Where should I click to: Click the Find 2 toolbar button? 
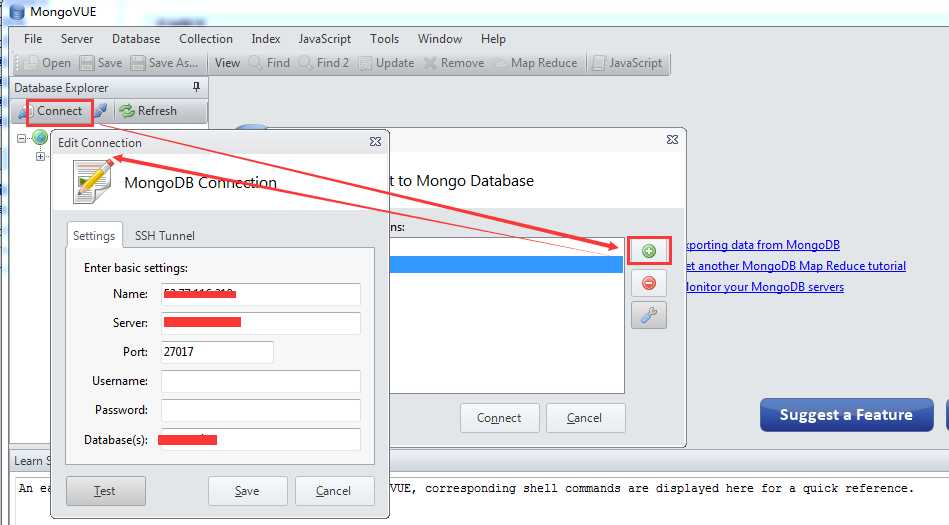(324, 63)
